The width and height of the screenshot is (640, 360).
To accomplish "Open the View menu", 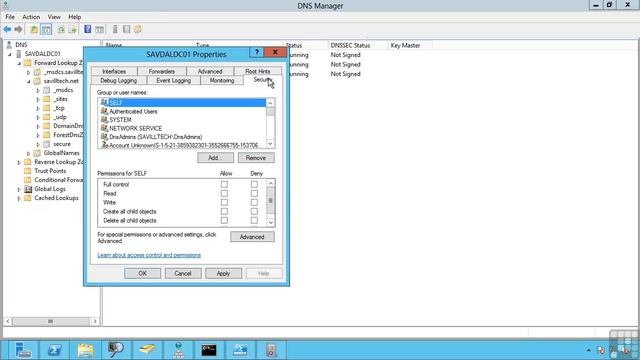I will 54,17.
